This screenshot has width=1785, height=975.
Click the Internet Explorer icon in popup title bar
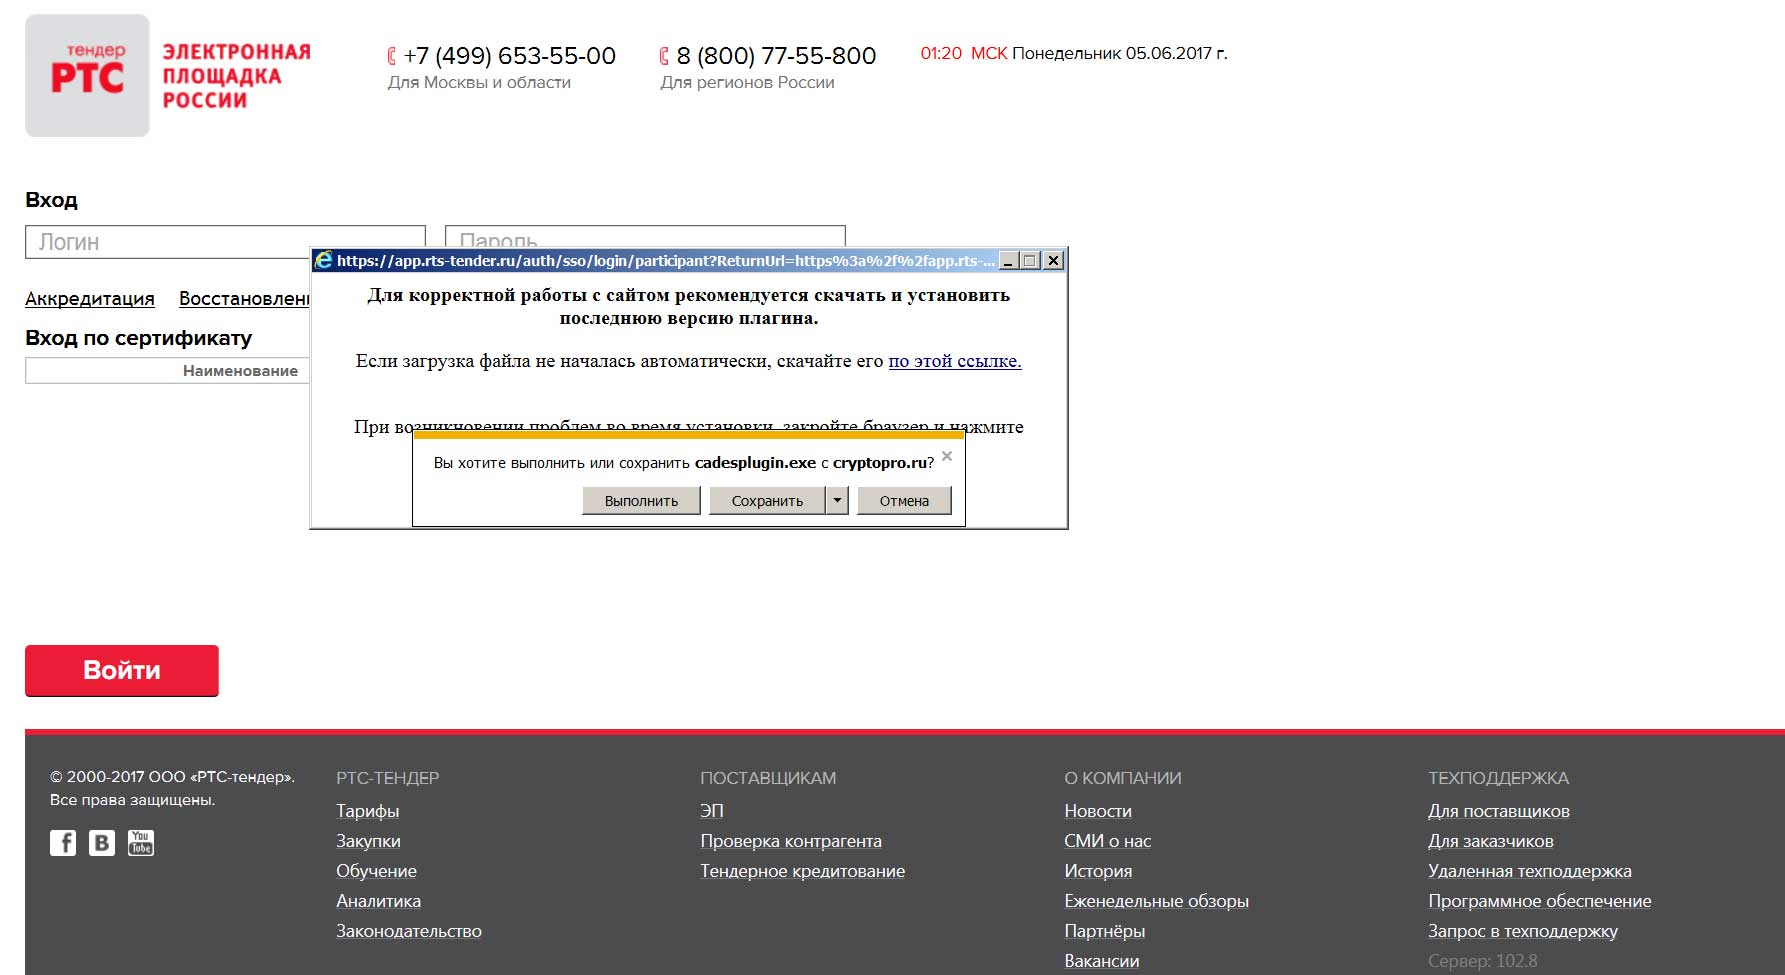(324, 261)
